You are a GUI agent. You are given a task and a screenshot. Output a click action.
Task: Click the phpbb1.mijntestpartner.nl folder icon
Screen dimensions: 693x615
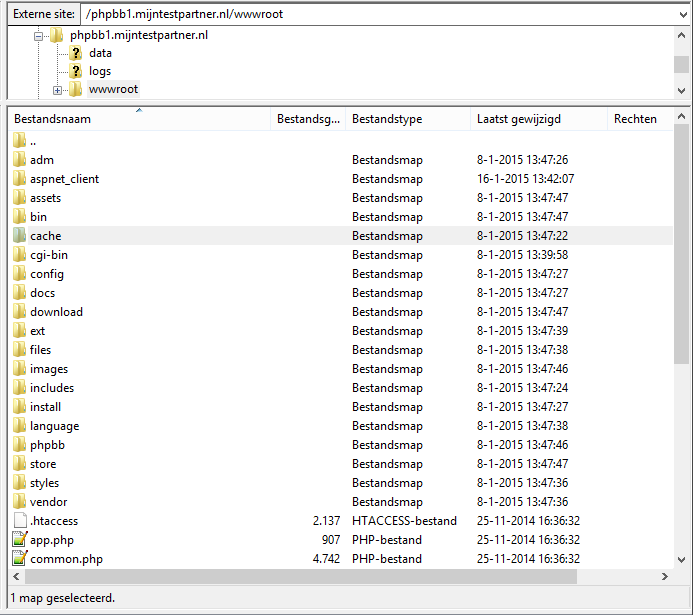(56, 35)
